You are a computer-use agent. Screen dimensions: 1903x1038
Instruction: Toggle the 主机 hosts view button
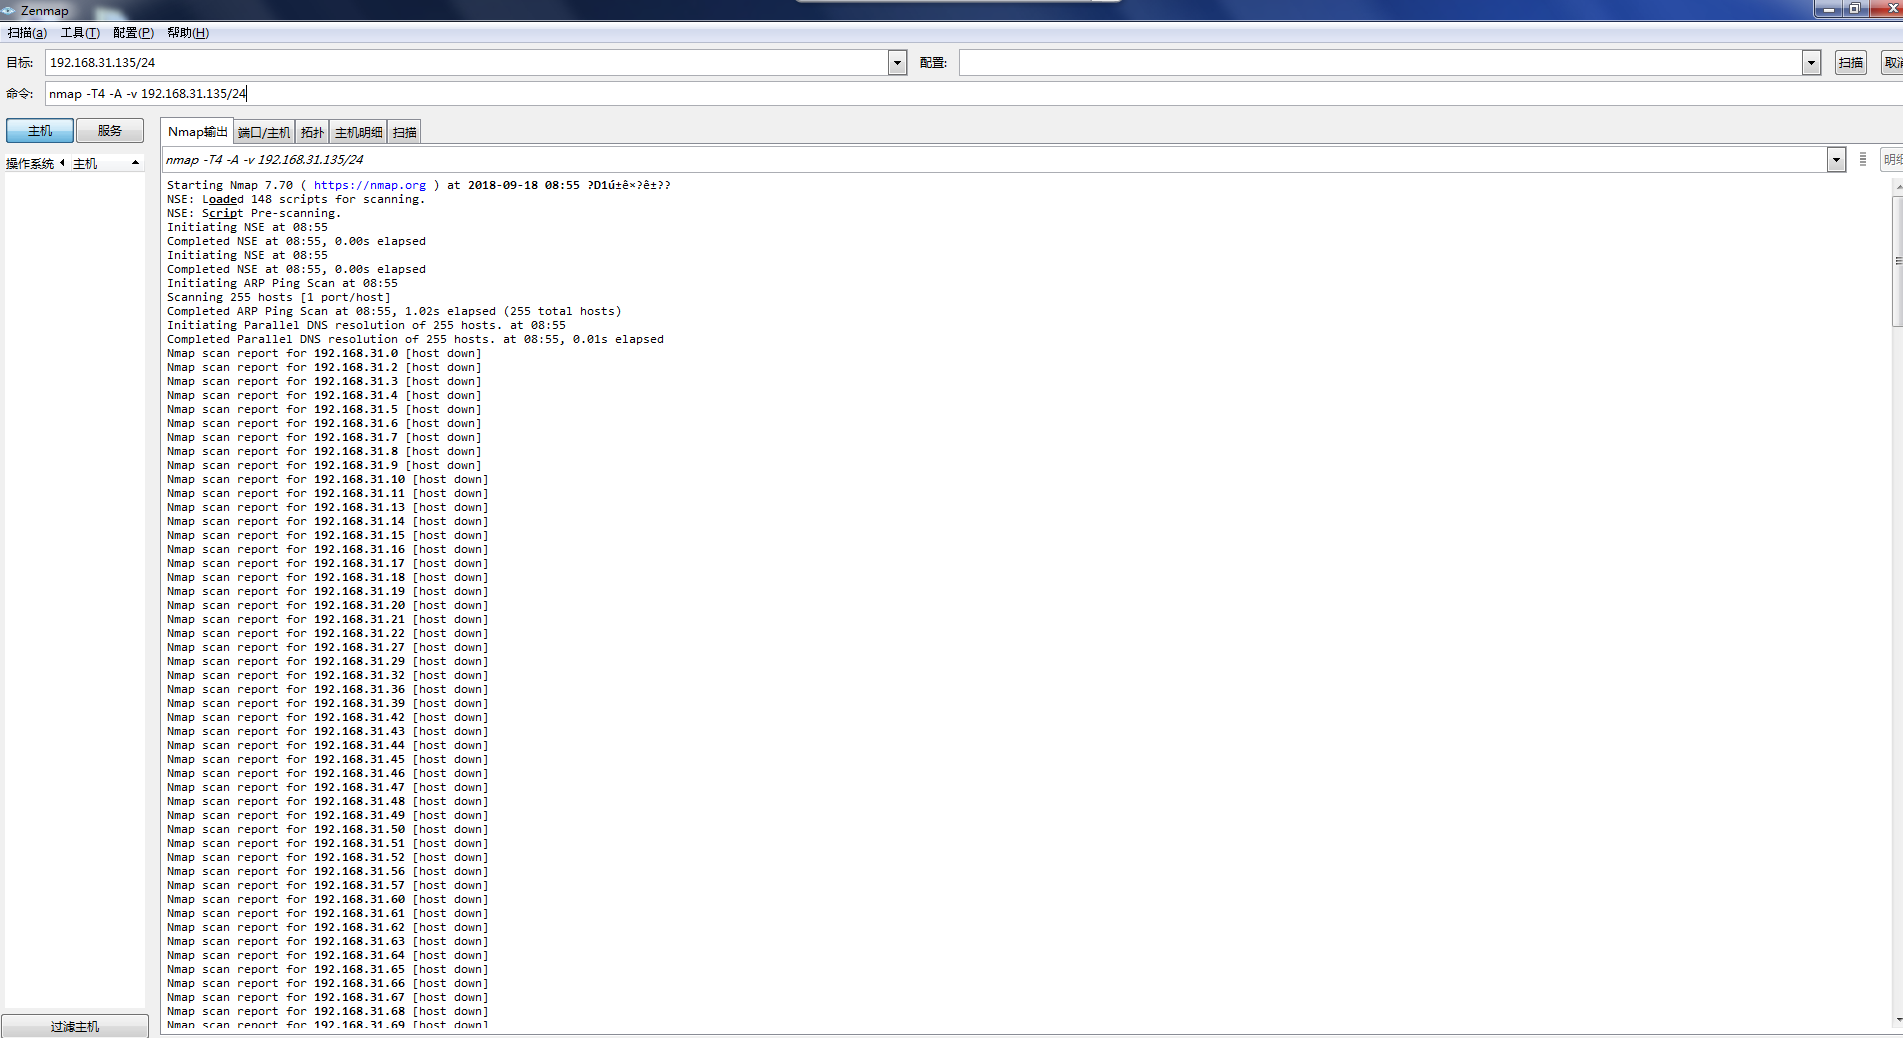point(40,131)
